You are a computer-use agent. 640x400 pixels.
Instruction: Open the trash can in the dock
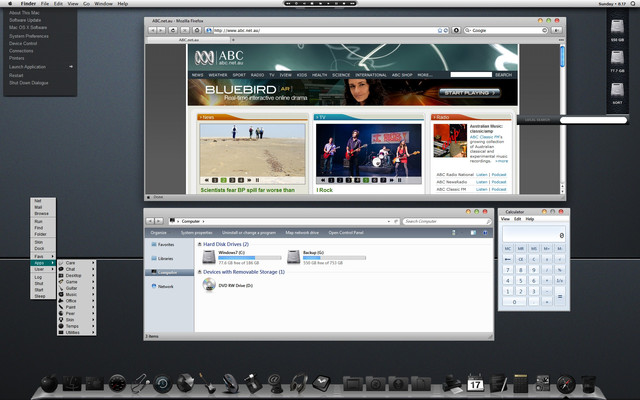588,384
